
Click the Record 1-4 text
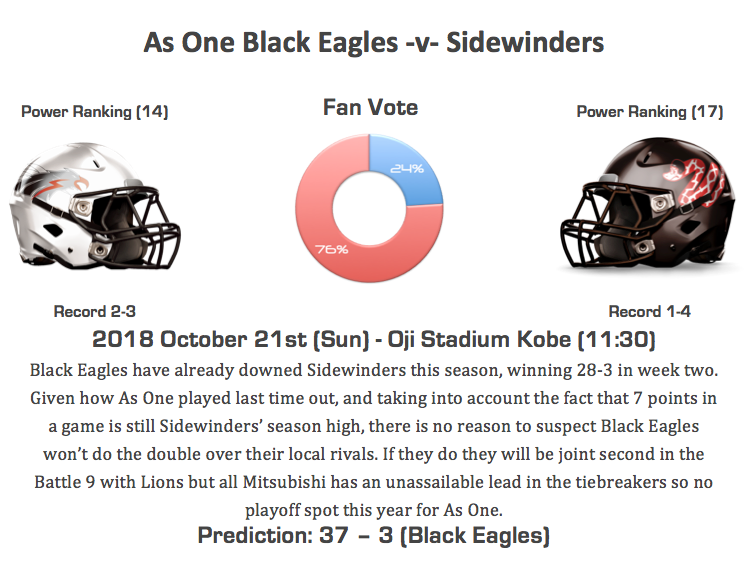click(649, 311)
